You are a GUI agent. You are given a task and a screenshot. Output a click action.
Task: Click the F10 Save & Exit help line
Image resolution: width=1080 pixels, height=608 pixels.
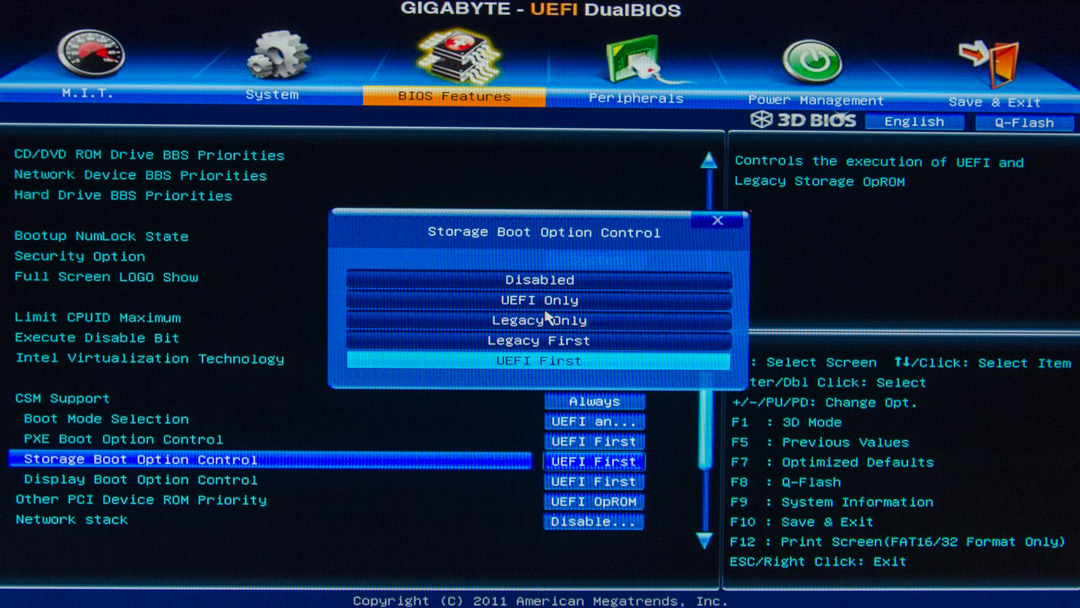pyautogui.click(x=802, y=522)
